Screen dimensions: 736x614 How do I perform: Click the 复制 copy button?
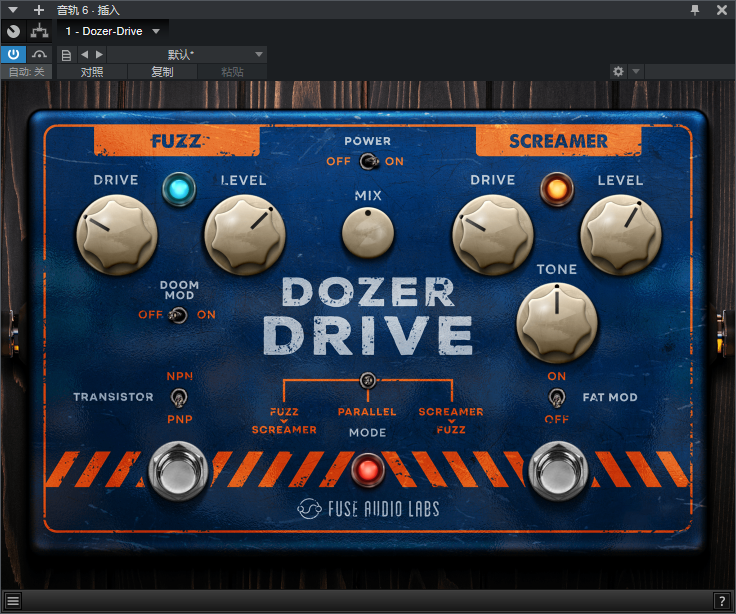pyautogui.click(x=162, y=72)
